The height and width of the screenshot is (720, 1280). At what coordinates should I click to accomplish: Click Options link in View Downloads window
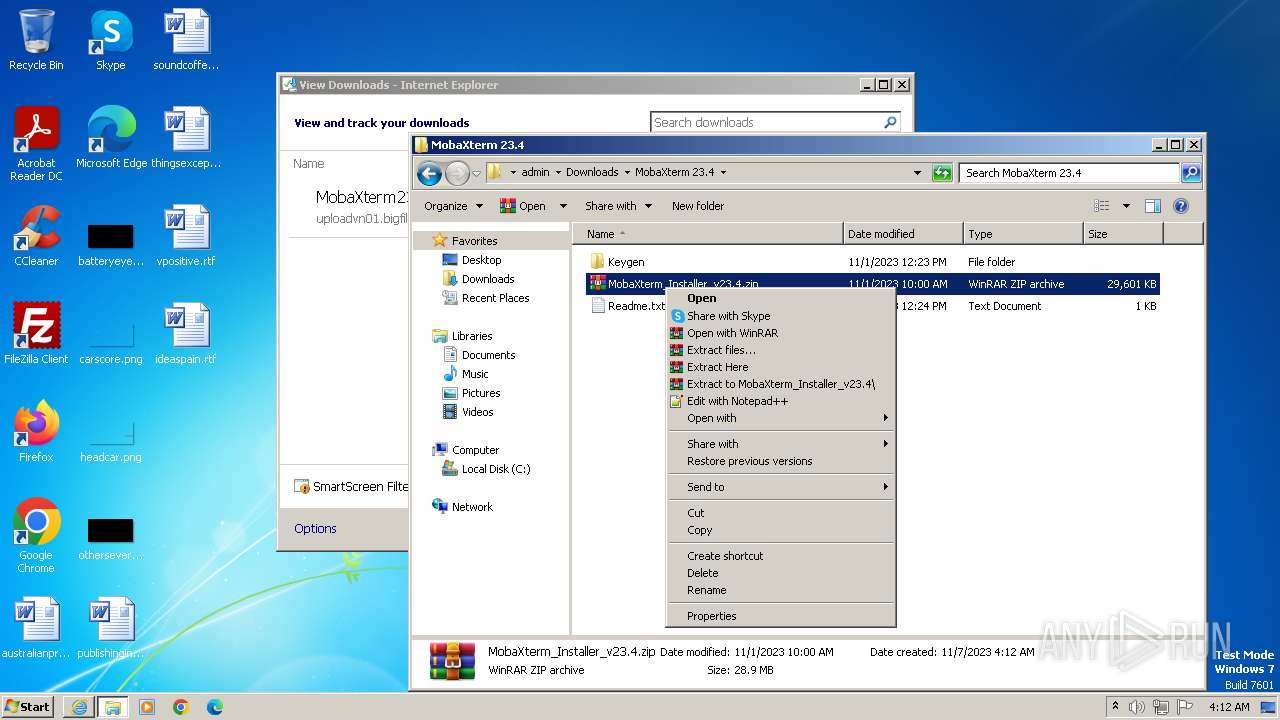[315, 529]
